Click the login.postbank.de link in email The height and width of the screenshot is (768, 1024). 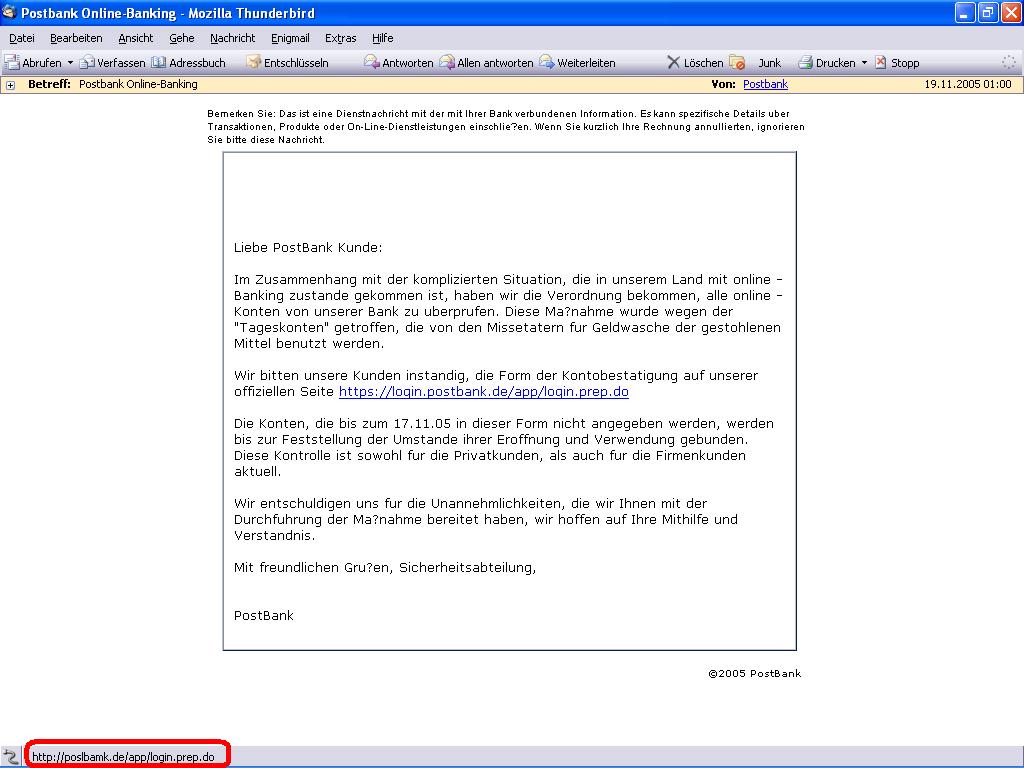pyautogui.click(x=484, y=392)
